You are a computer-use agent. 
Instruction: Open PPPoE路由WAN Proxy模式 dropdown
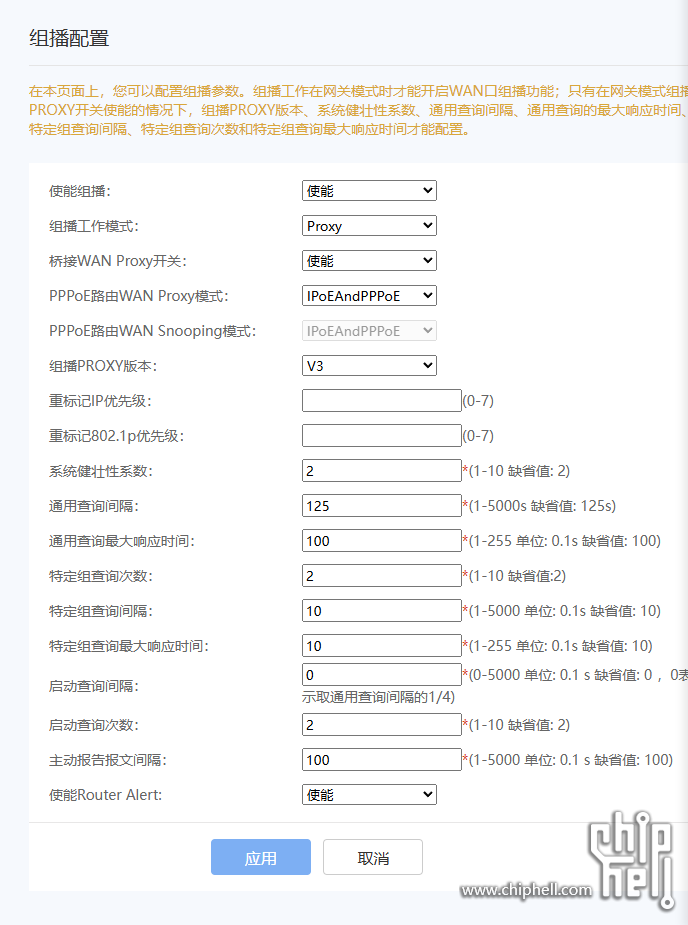pyautogui.click(x=369, y=296)
